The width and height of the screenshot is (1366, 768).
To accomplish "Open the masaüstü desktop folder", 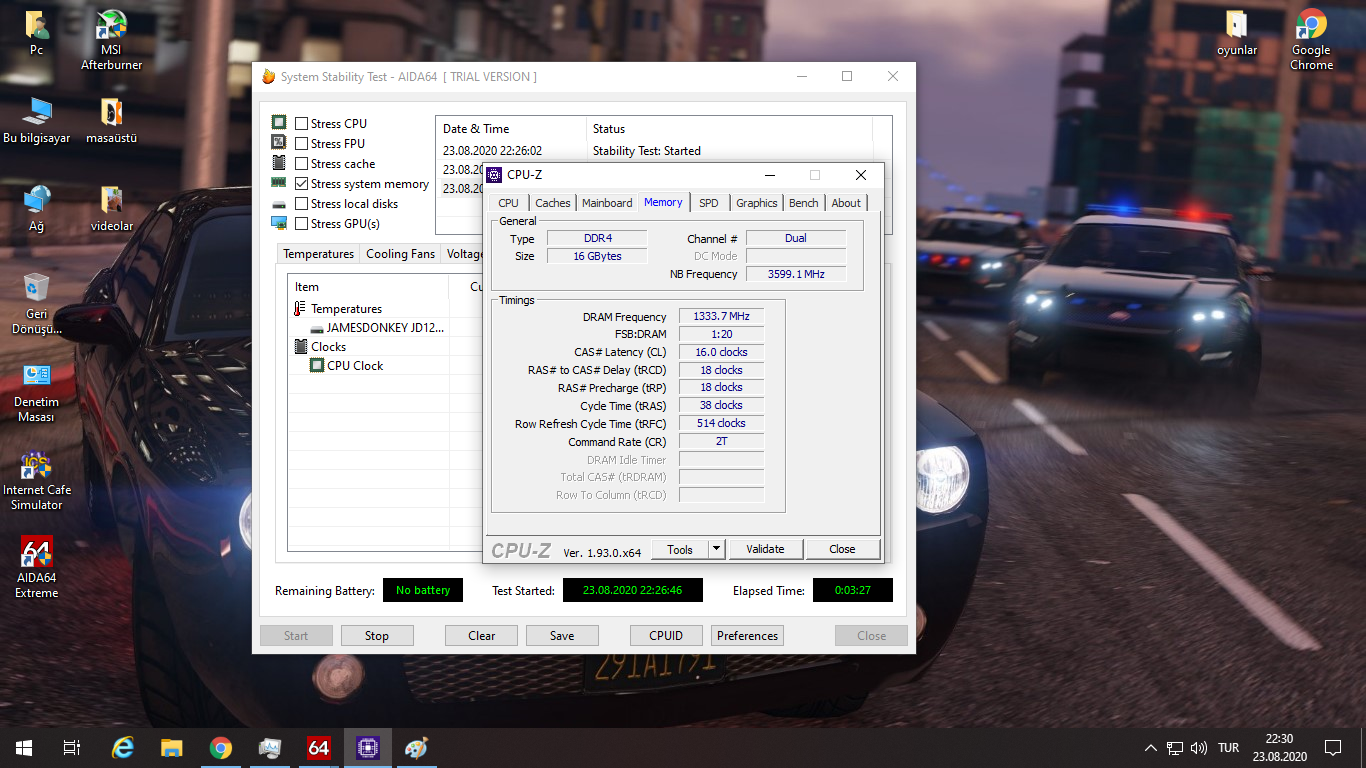I will tap(111, 120).
